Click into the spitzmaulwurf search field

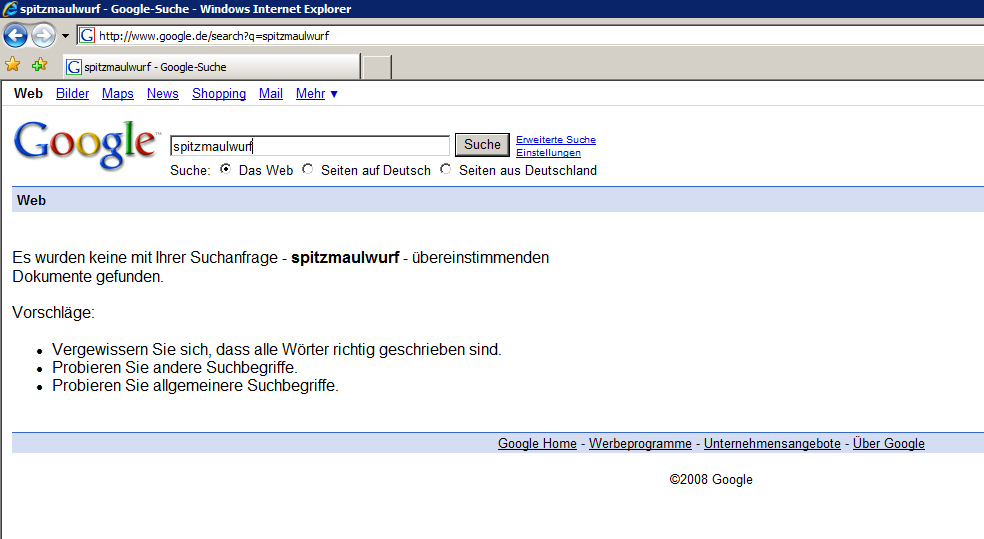[310, 146]
